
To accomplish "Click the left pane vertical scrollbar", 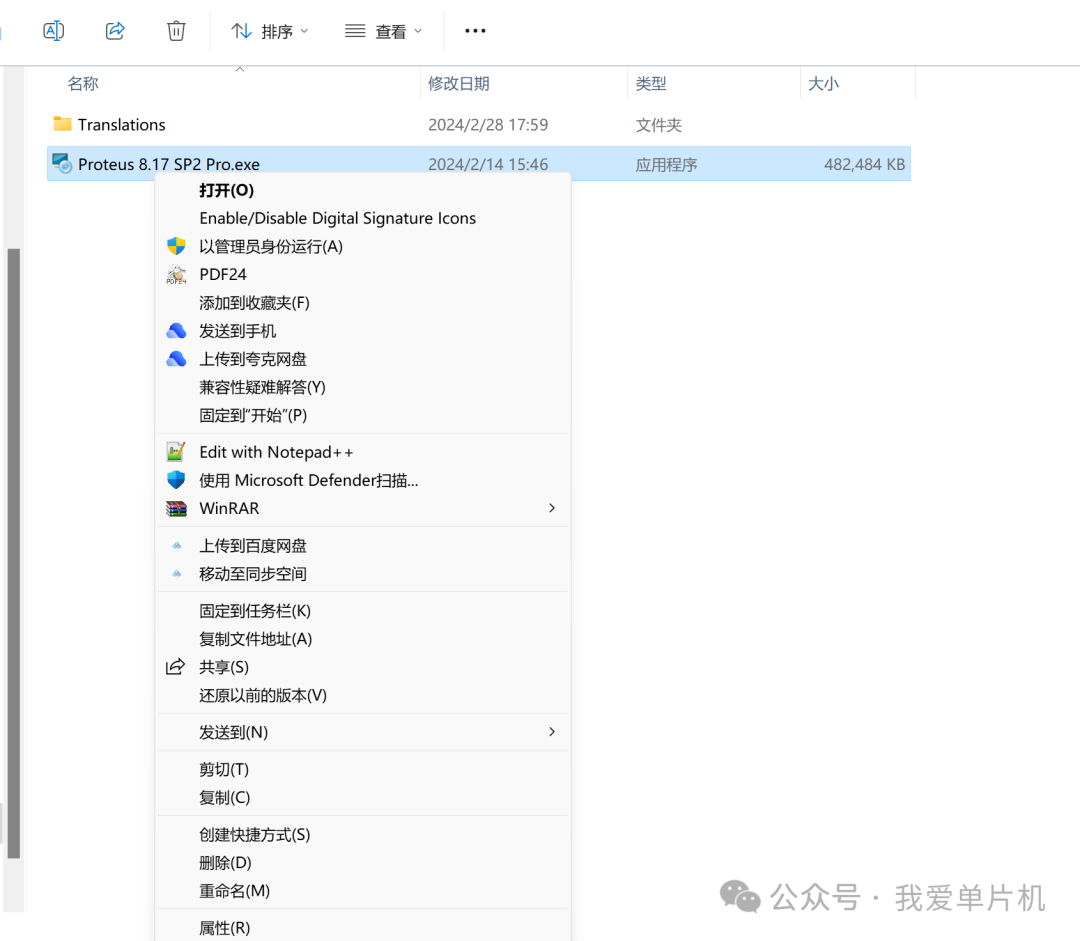I will pyautogui.click(x=13, y=553).
